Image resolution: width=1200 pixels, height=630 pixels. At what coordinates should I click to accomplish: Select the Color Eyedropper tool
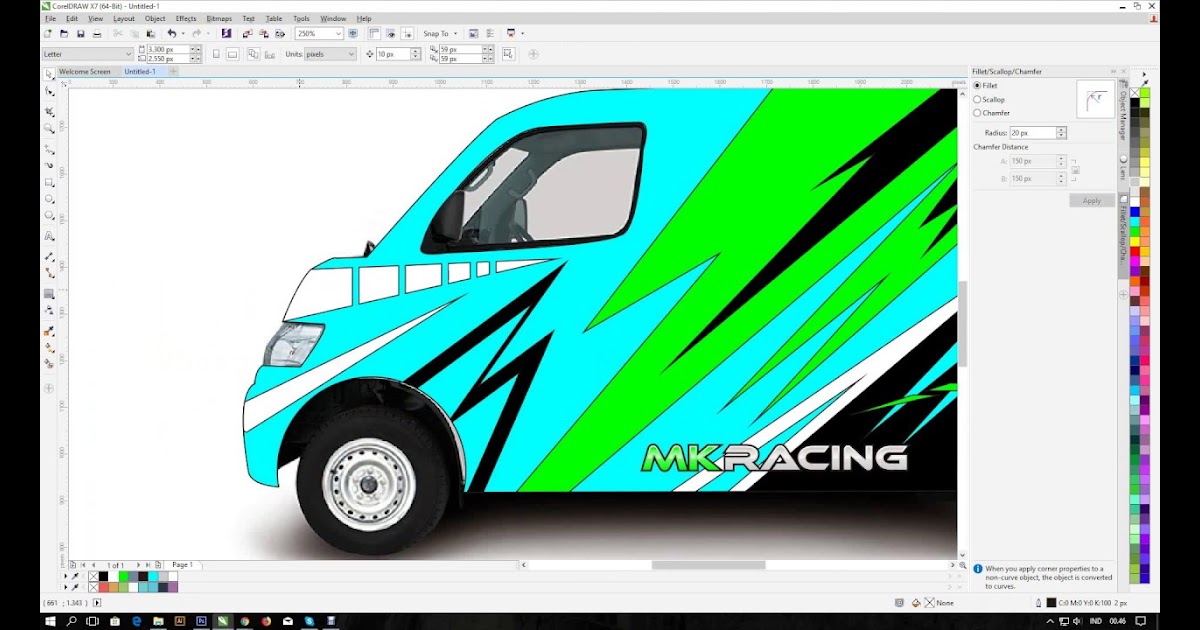click(49, 331)
